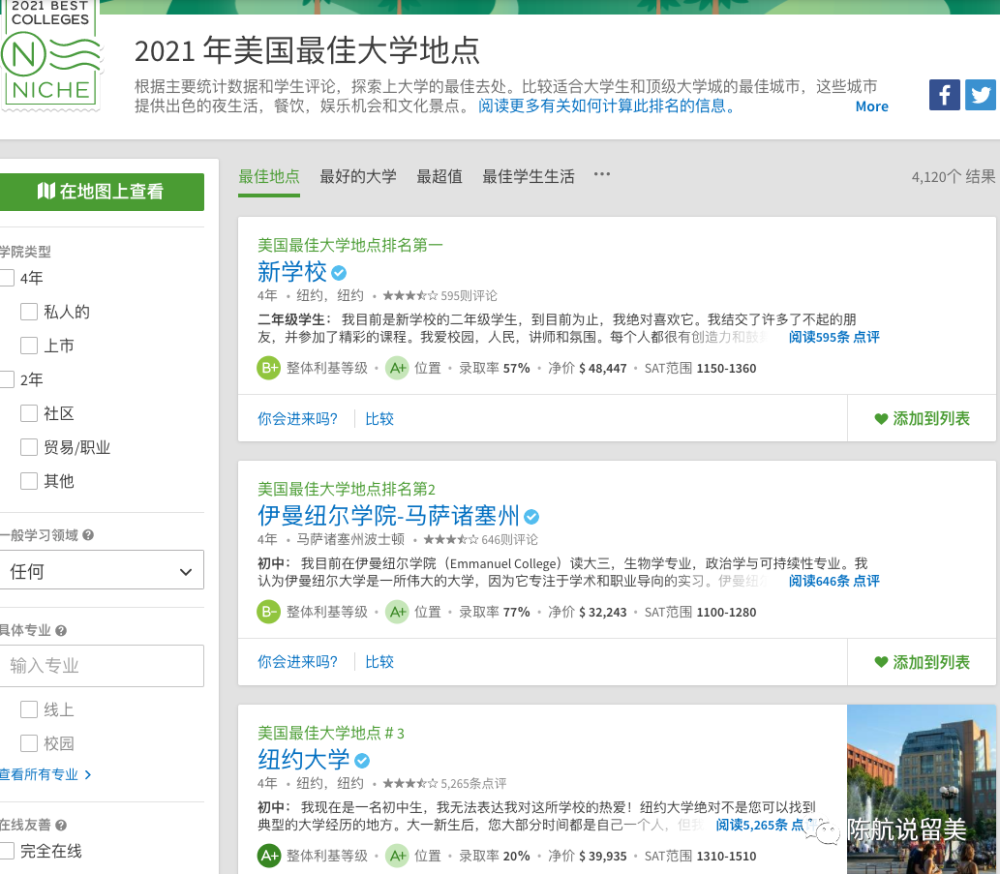Share the page on Facebook
1000x874 pixels.
(x=944, y=95)
